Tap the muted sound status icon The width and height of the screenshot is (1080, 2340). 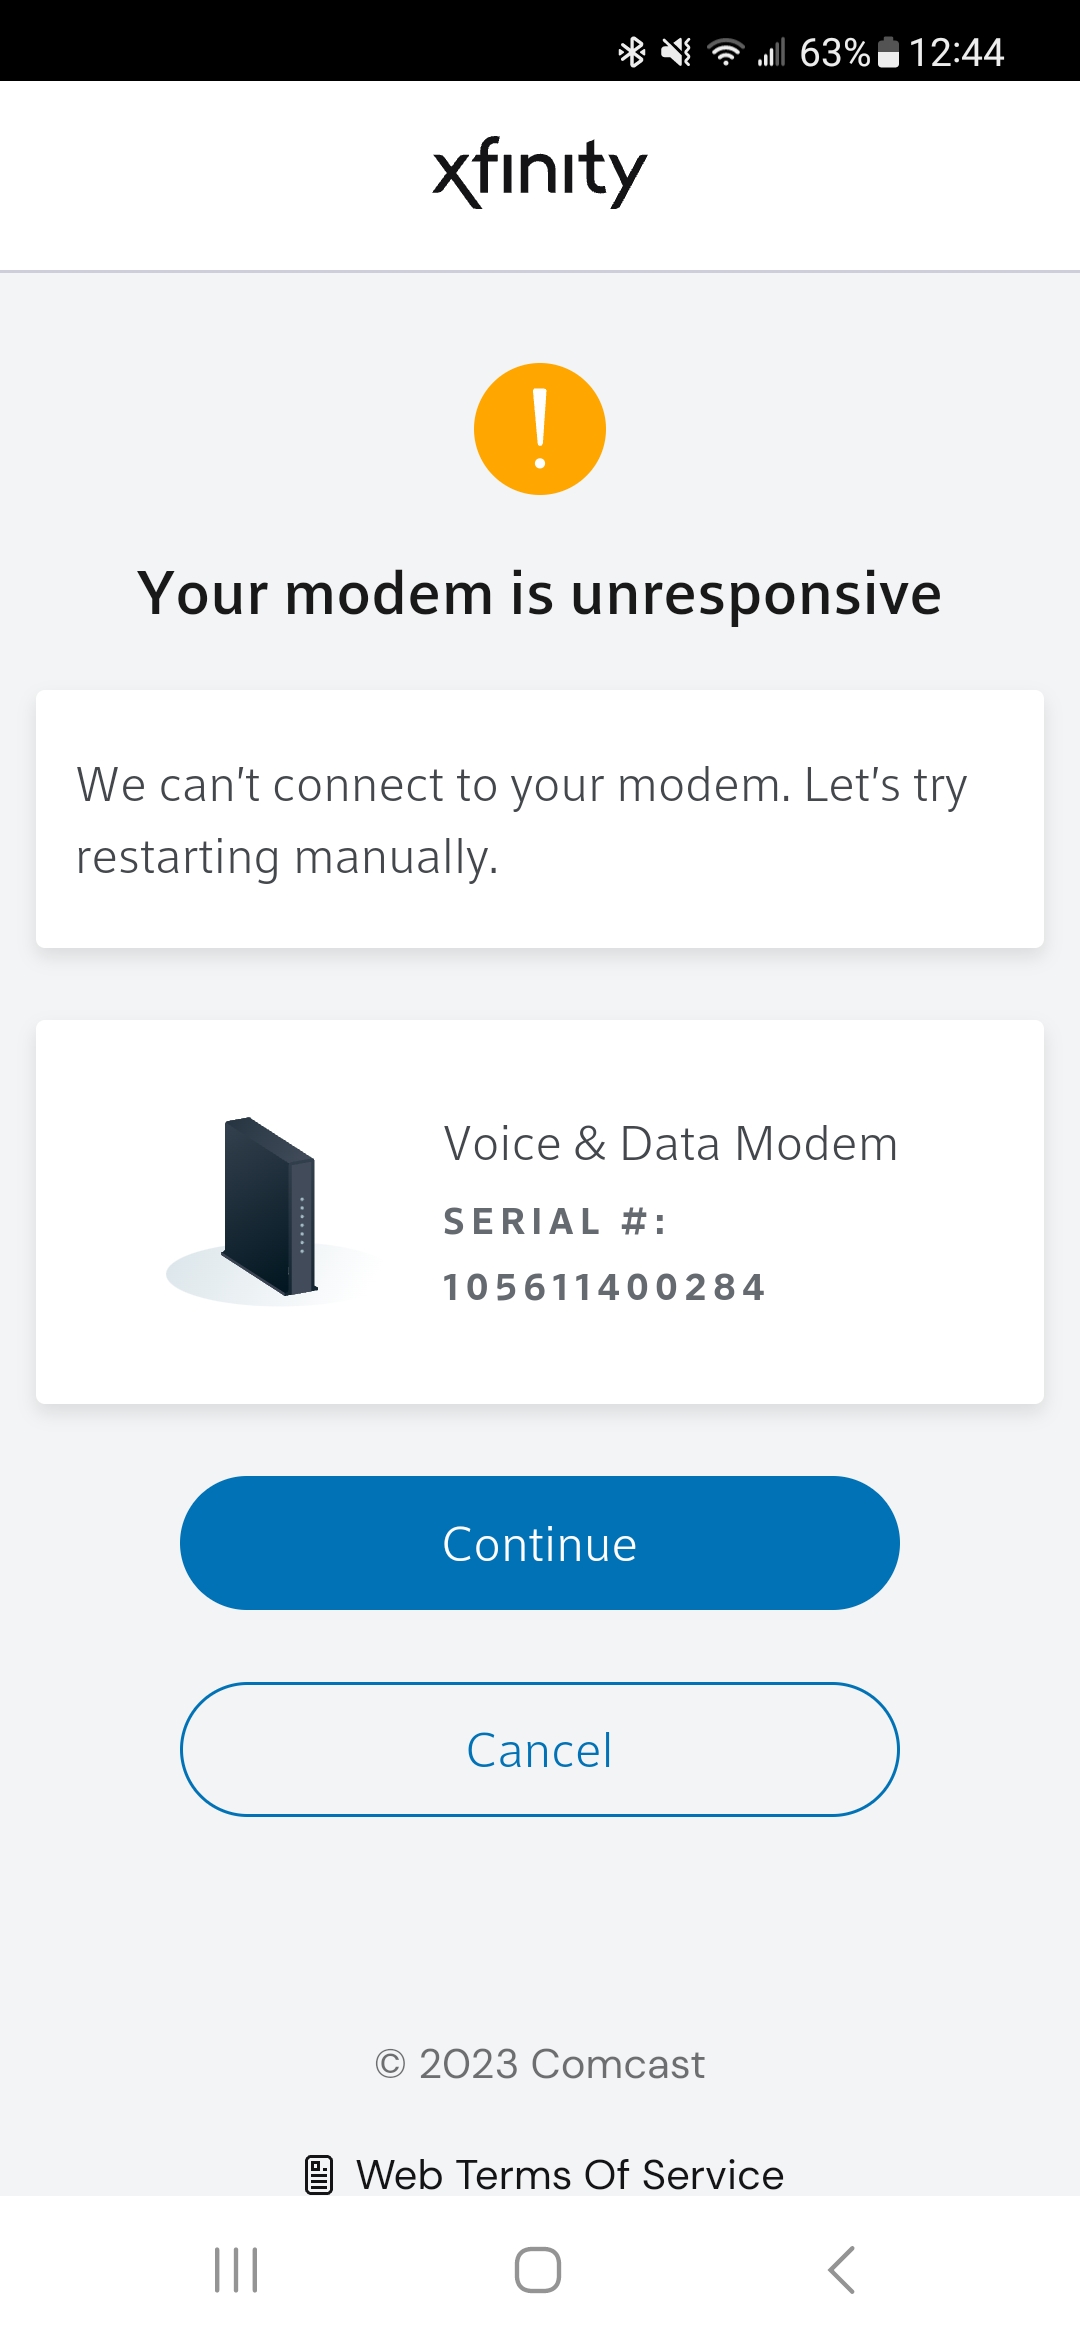click(677, 52)
